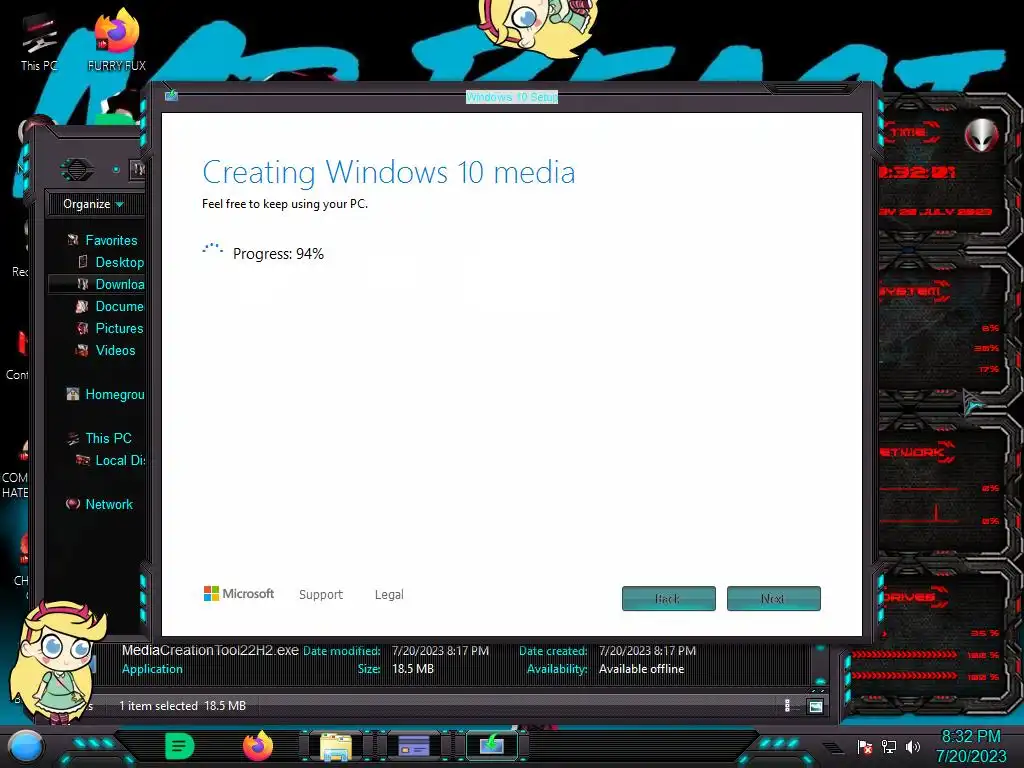Click the Size value 18.5 MB in details pane
This screenshot has width=1024, height=768.
pyautogui.click(x=413, y=669)
